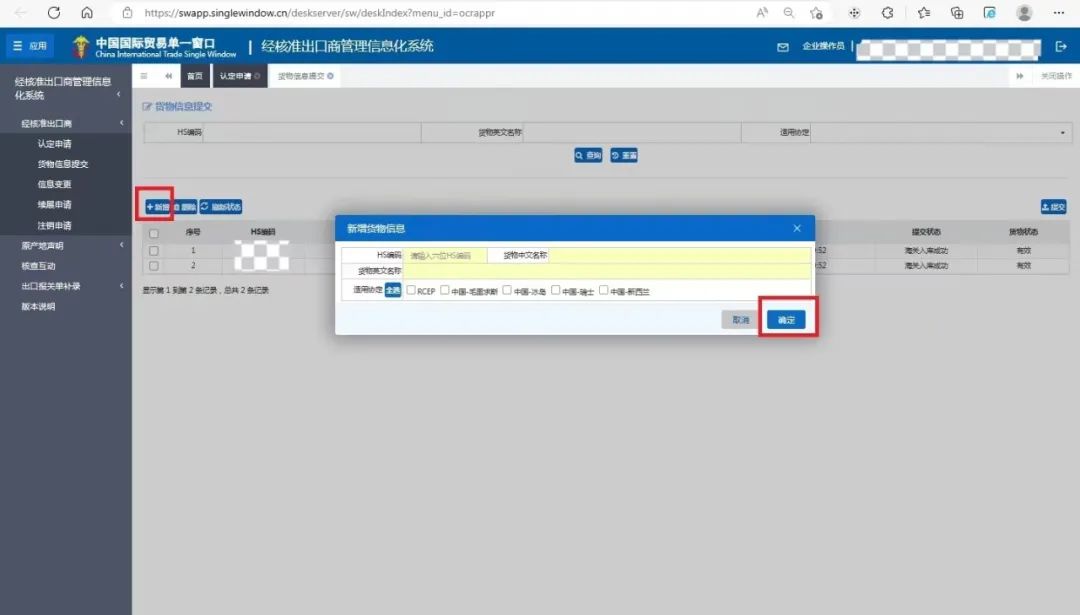Expand the 出口报关单补录 sidebar menu
The image size is (1080, 615).
(x=65, y=286)
